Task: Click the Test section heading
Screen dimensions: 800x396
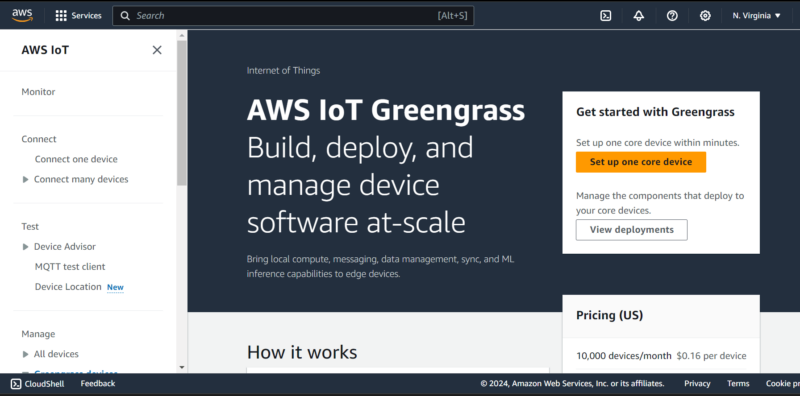Action: pos(30,227)
